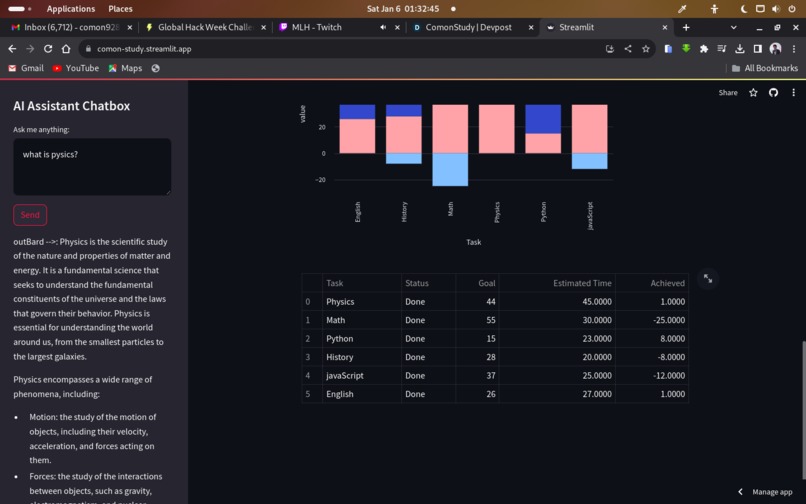
Task: Open the Applications menu
Action: point(70,9)
